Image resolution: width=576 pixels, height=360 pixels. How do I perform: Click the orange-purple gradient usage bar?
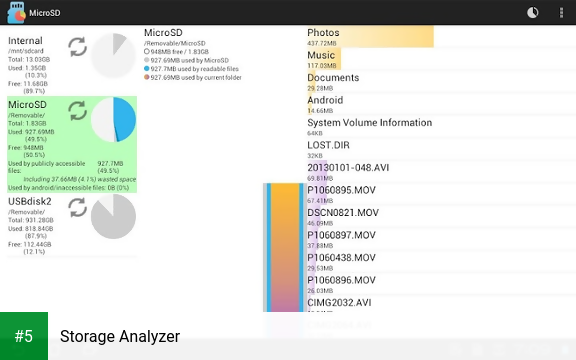pos(285,247)
